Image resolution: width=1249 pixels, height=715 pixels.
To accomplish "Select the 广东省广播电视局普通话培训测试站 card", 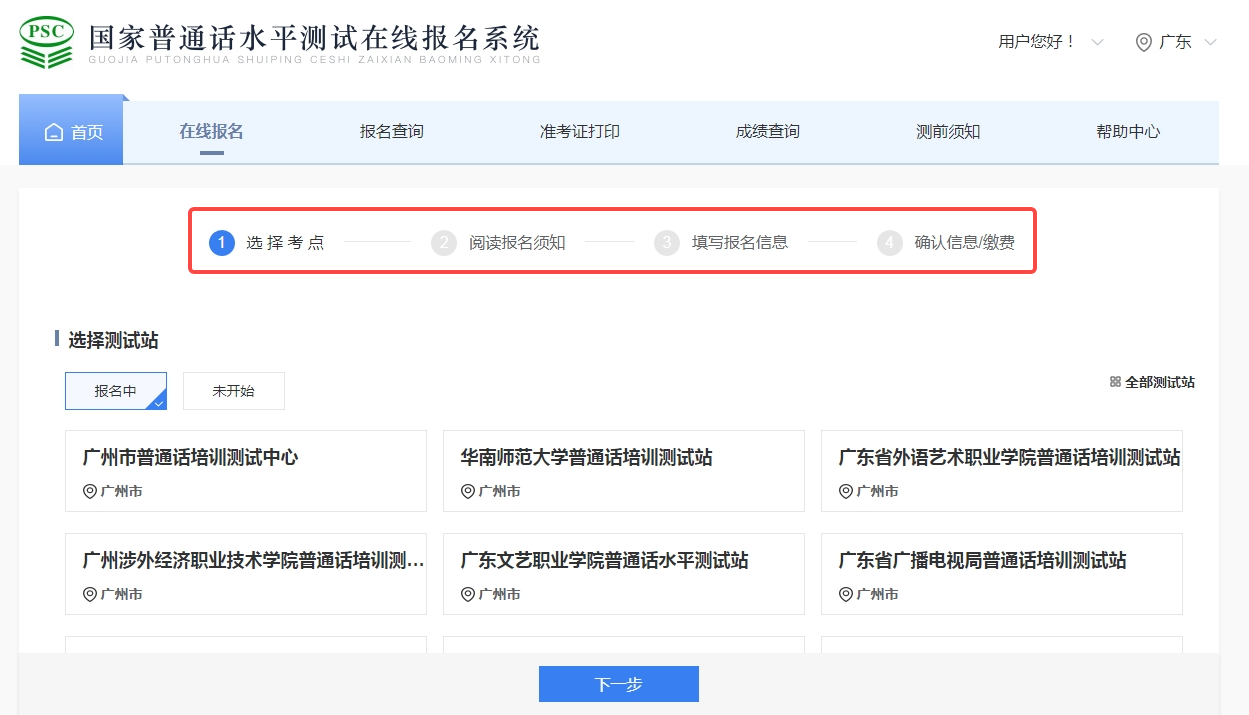I will 1002,574.
